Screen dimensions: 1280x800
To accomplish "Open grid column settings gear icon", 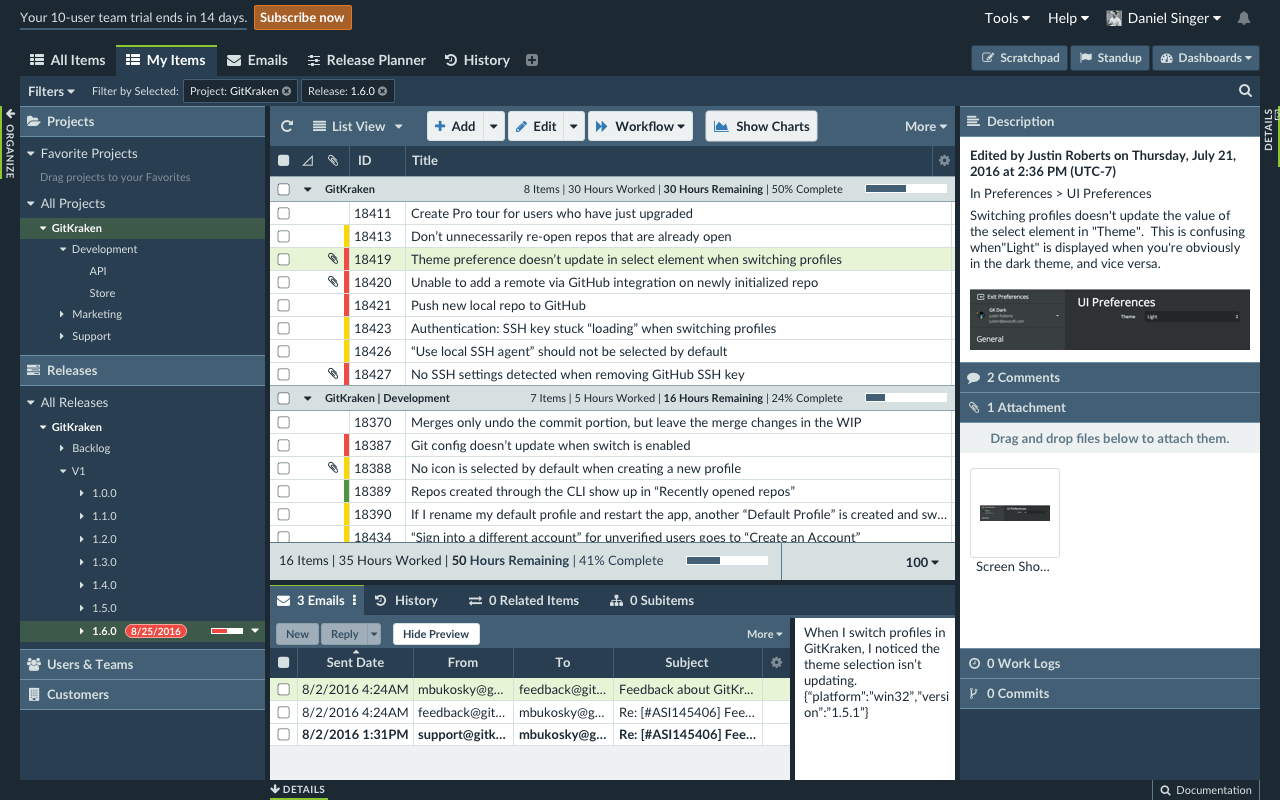I will click(944, 160).
